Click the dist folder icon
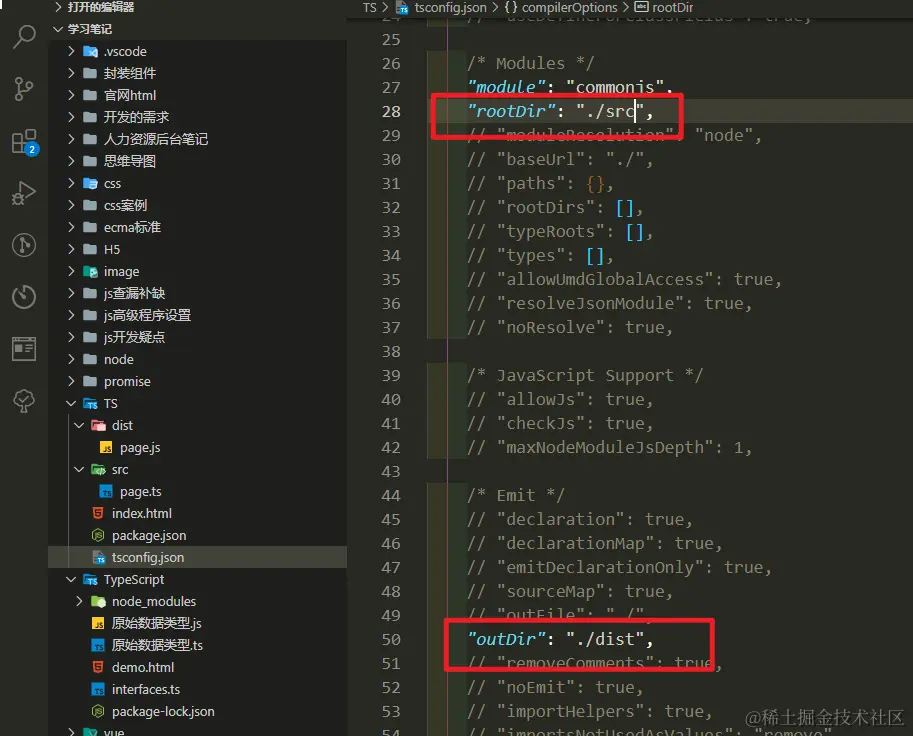Viewport: 913px width, 736px height. pyautogui.click(x=98, y=426)
